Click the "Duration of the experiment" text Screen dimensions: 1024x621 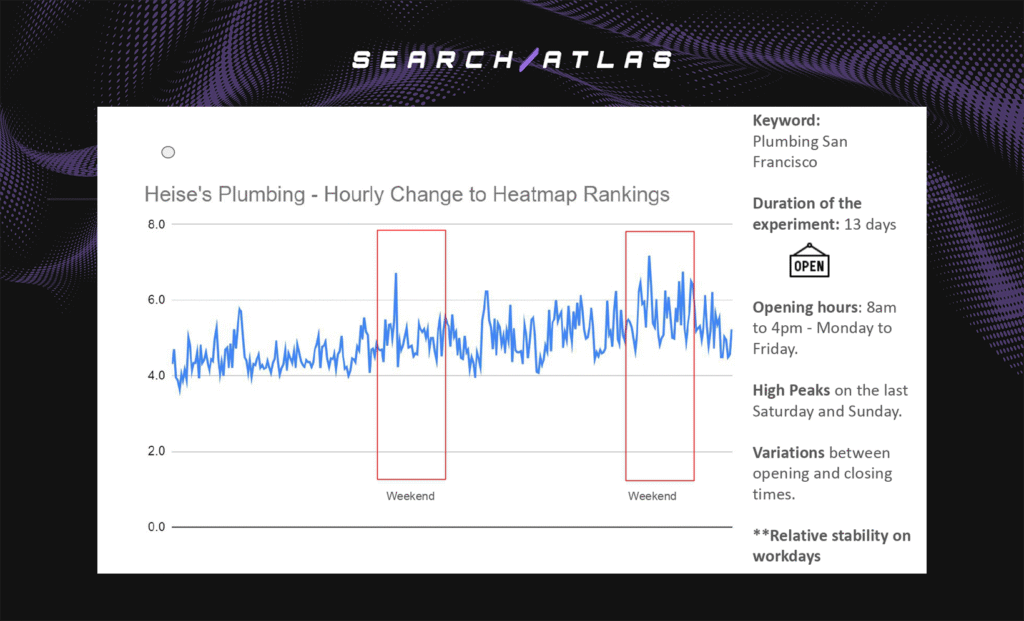807,214
